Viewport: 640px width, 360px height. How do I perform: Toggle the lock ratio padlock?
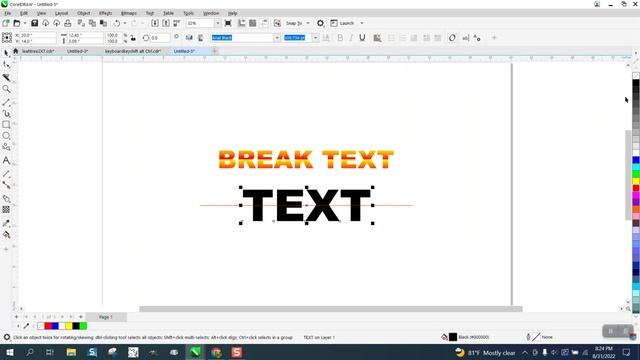click(x=133, y=38)
